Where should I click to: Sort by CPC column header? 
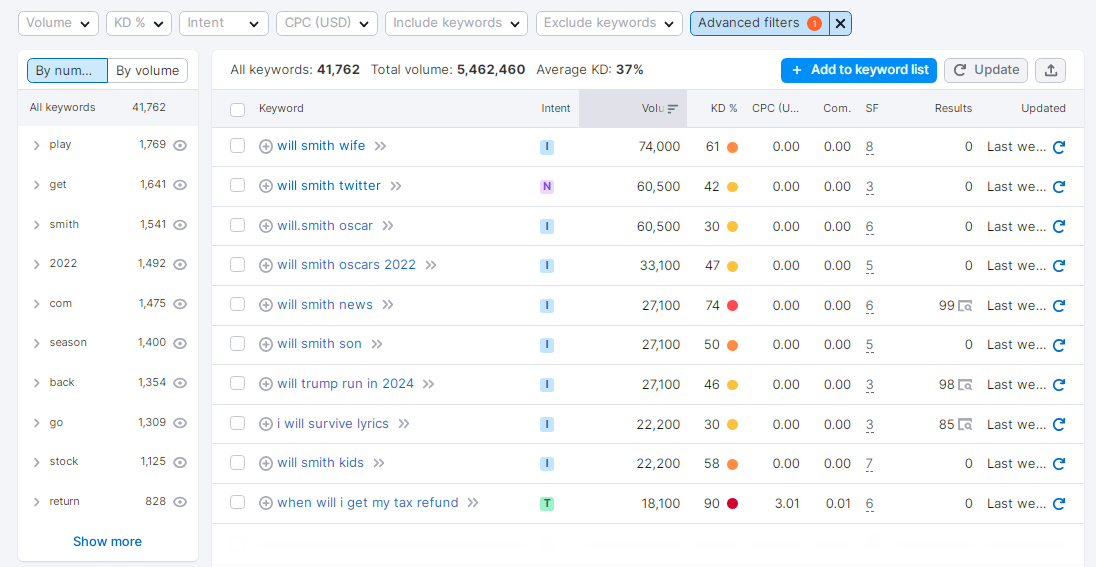coord(776,108)
